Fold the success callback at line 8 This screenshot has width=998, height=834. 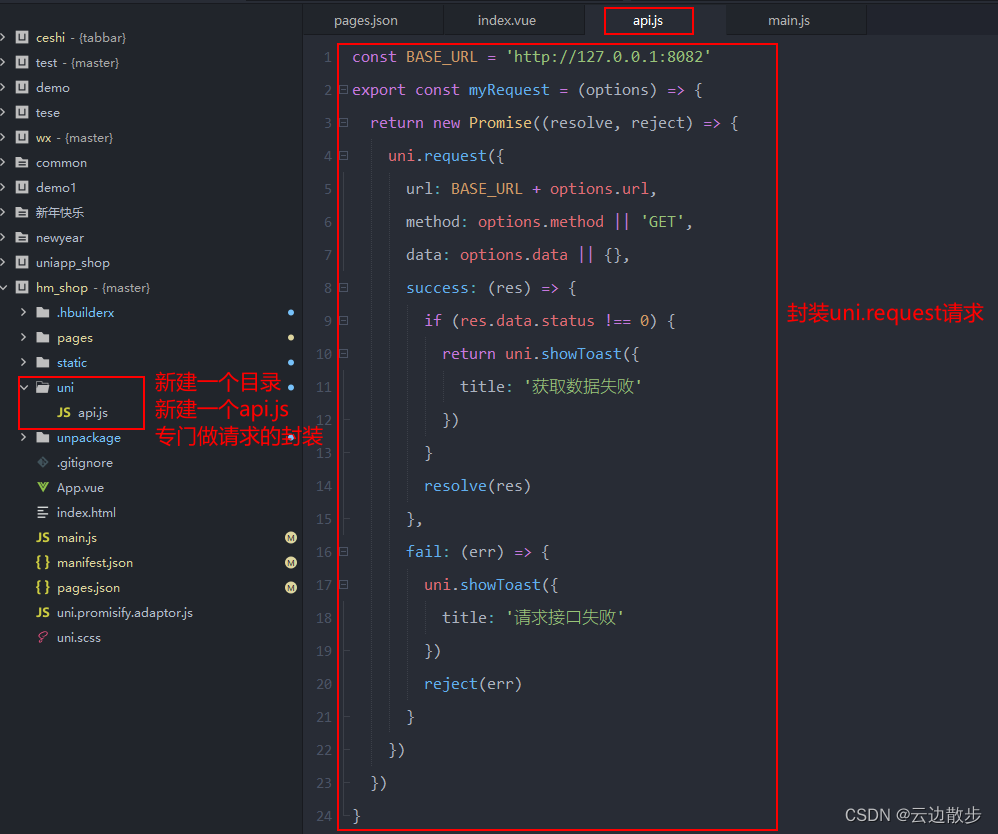coord(344,288)
